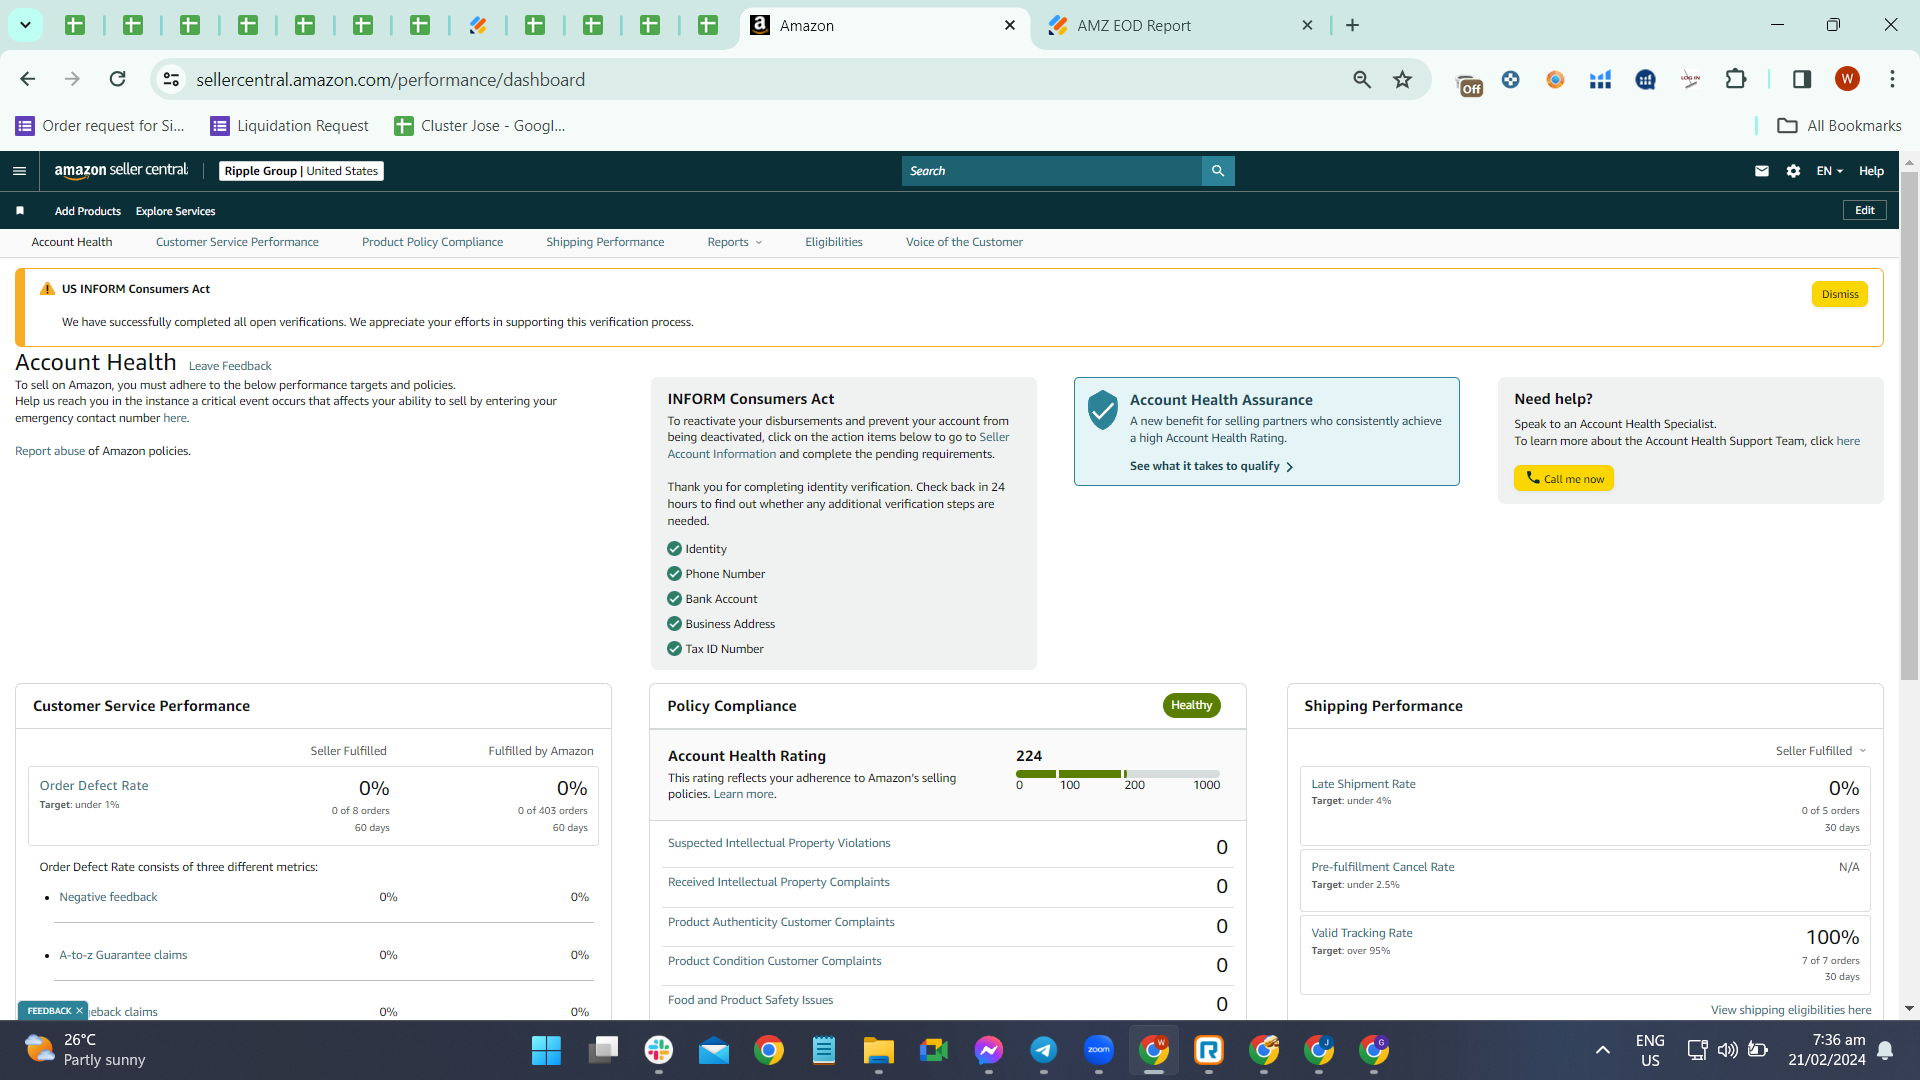Open Slack from the taskbar
The image size is (1920, 1080).
(x=659, y=1050)
